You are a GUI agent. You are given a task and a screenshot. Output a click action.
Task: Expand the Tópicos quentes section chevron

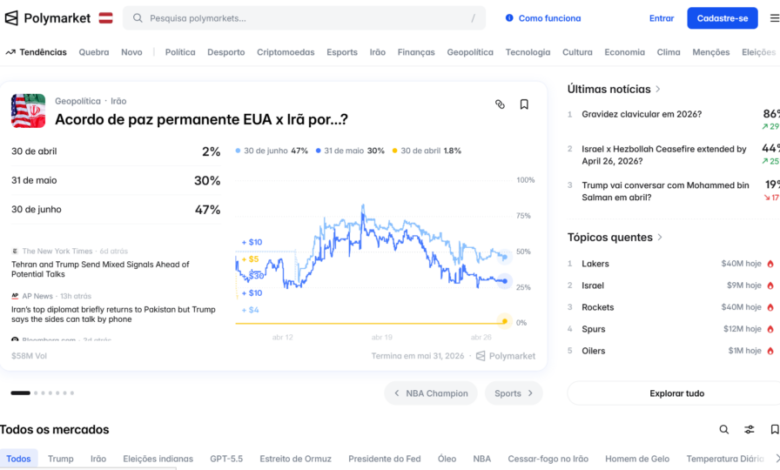(x=660, y=237)
